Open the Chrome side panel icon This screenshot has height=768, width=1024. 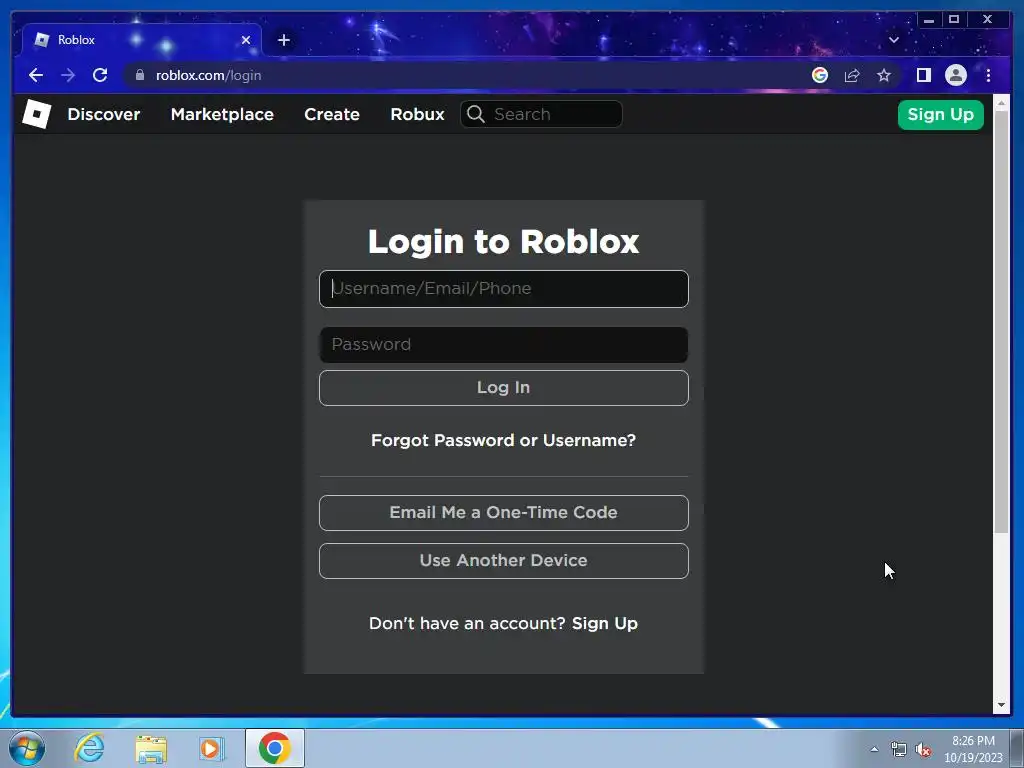(x=923, y=75)
